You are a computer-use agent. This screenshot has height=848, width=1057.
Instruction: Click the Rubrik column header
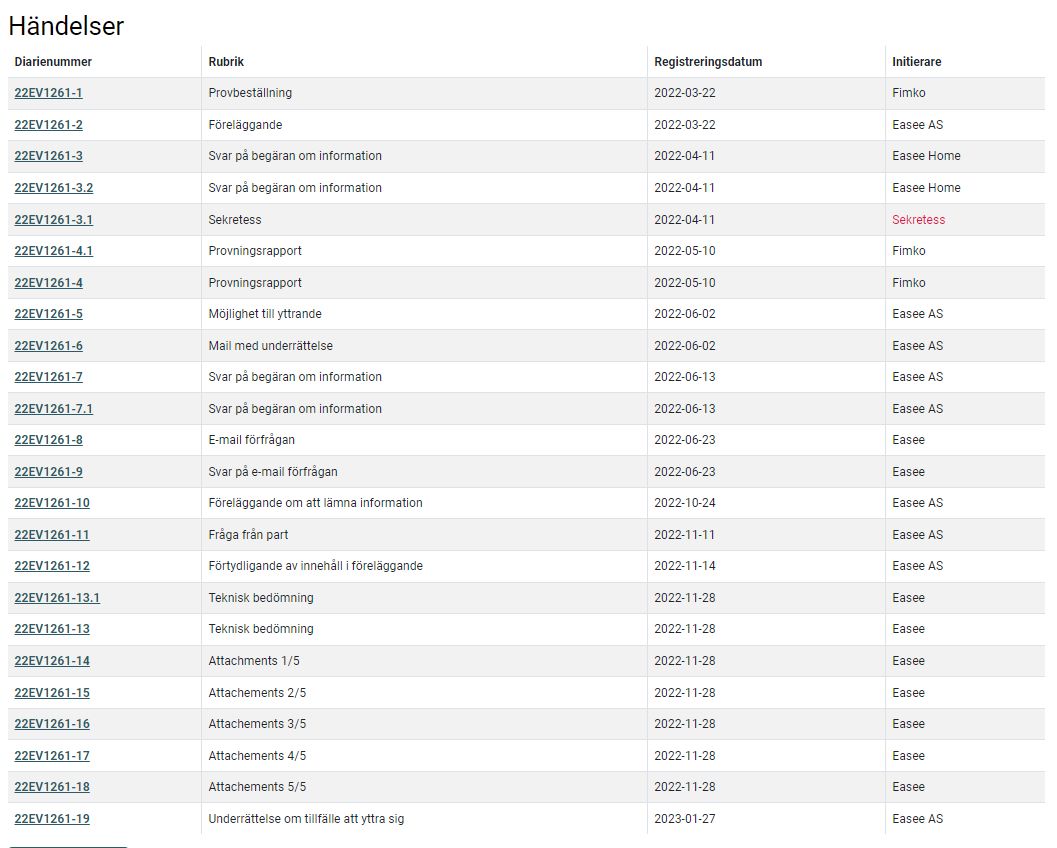tap(226, 62)
